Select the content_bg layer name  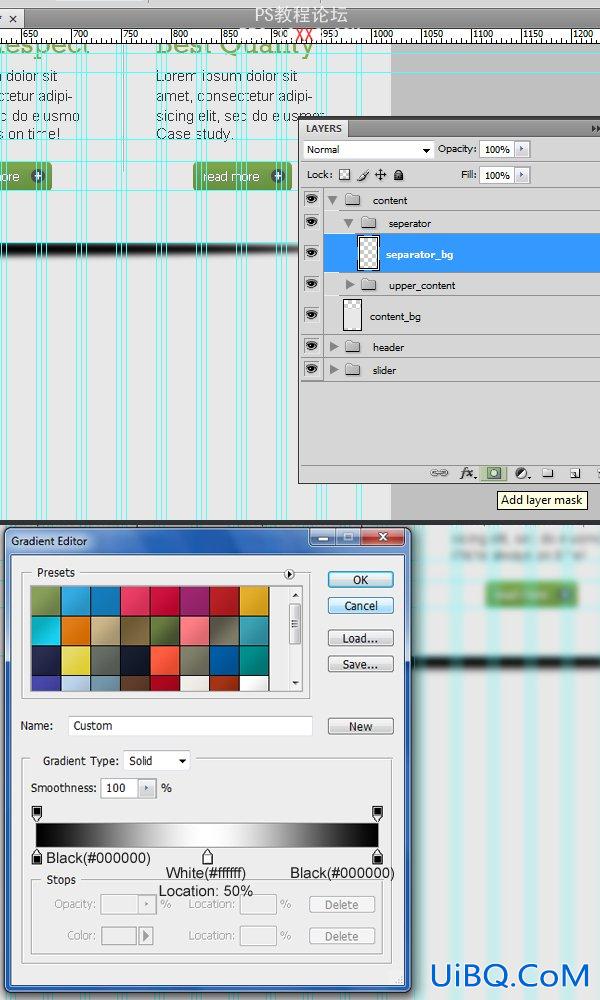[x=395, y=316]
